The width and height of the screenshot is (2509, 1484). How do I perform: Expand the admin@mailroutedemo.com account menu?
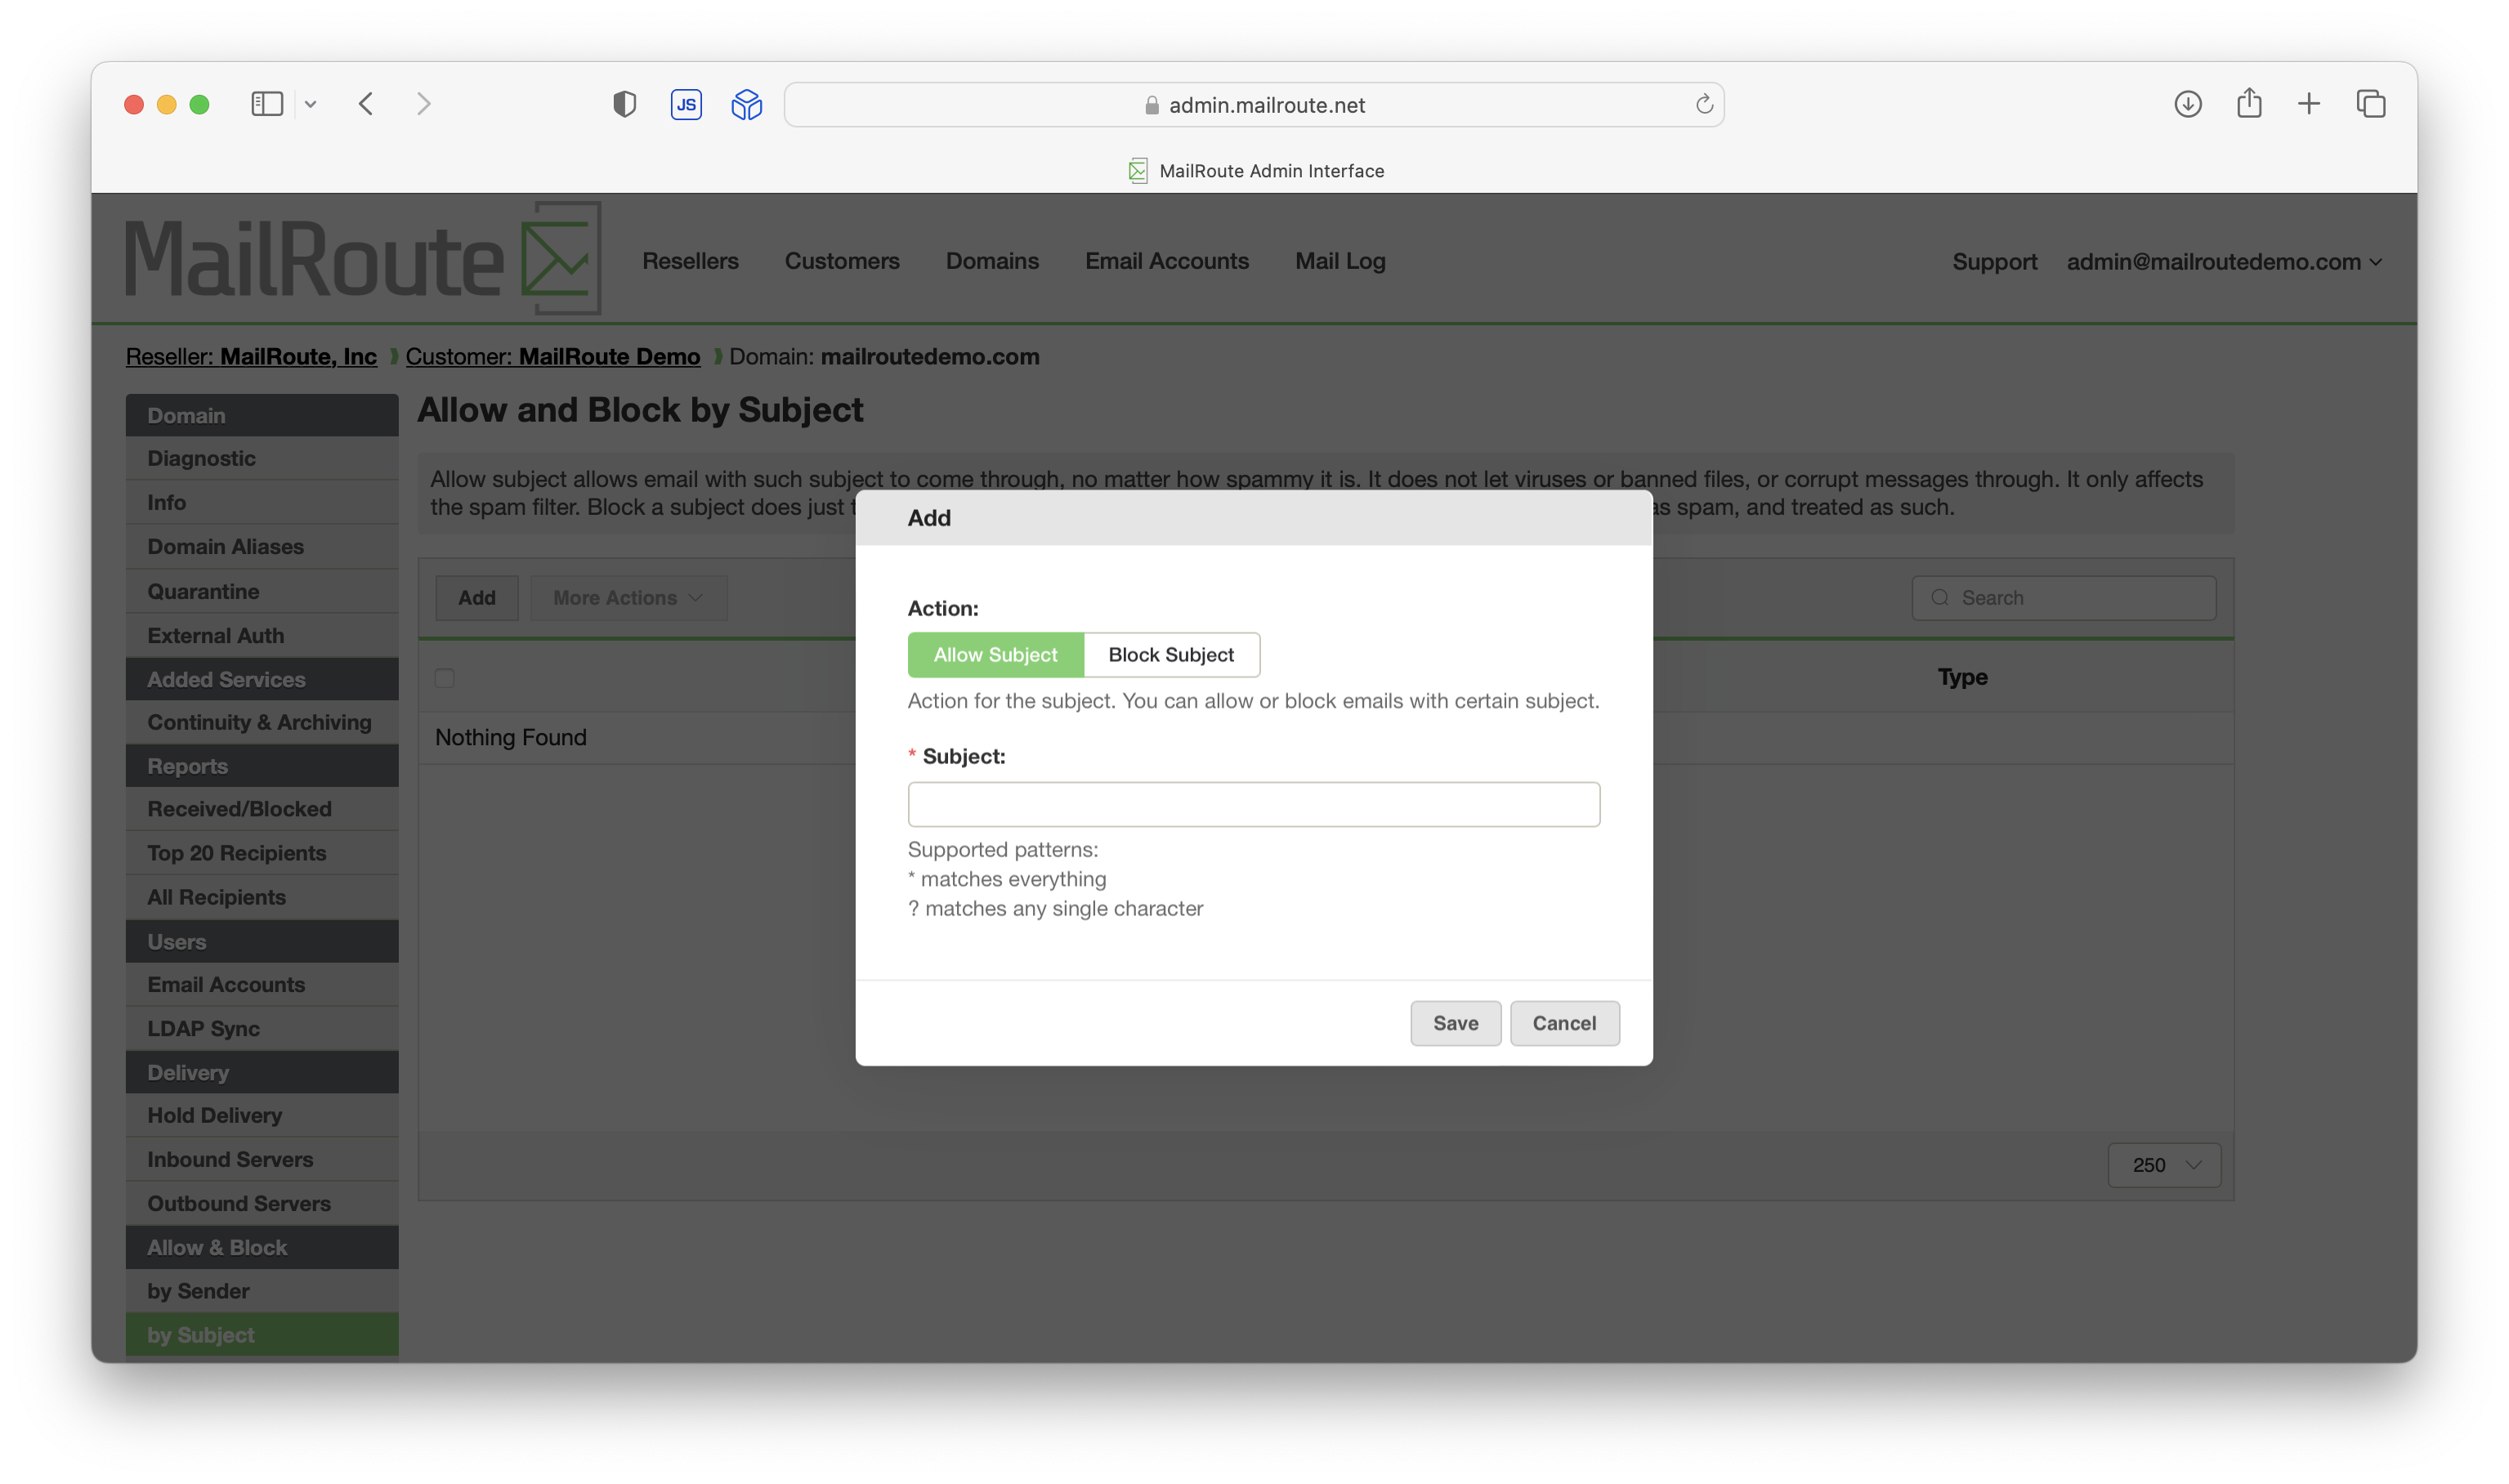[x=2222, y=261]
